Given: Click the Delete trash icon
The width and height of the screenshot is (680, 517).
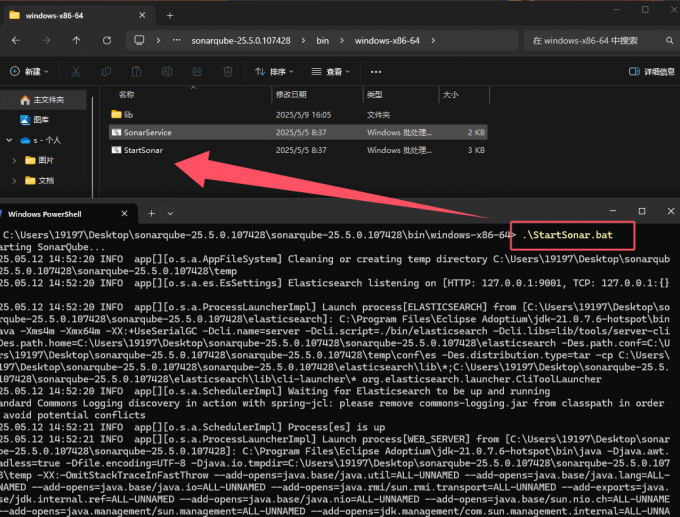Looking at the screenshot, I should click(228, 72).
